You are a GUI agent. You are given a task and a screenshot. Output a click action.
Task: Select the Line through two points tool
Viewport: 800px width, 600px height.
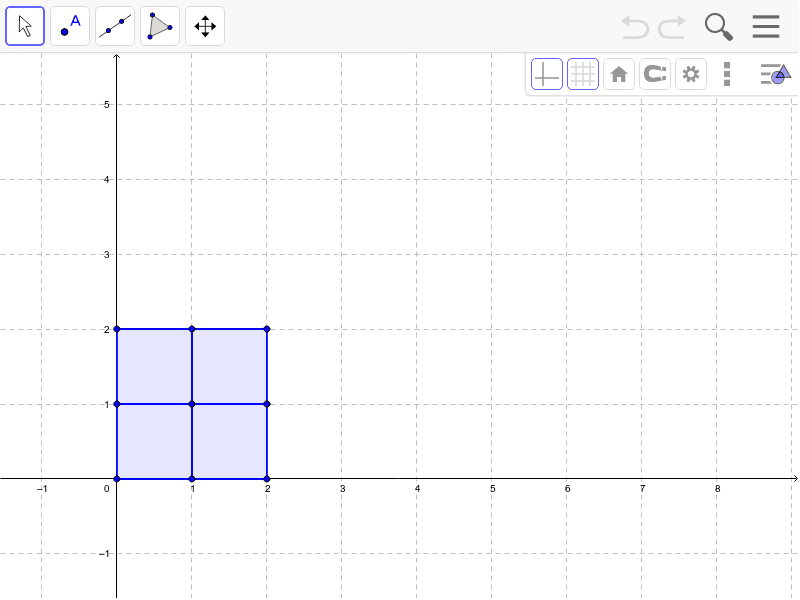click(x=115, y=26)
